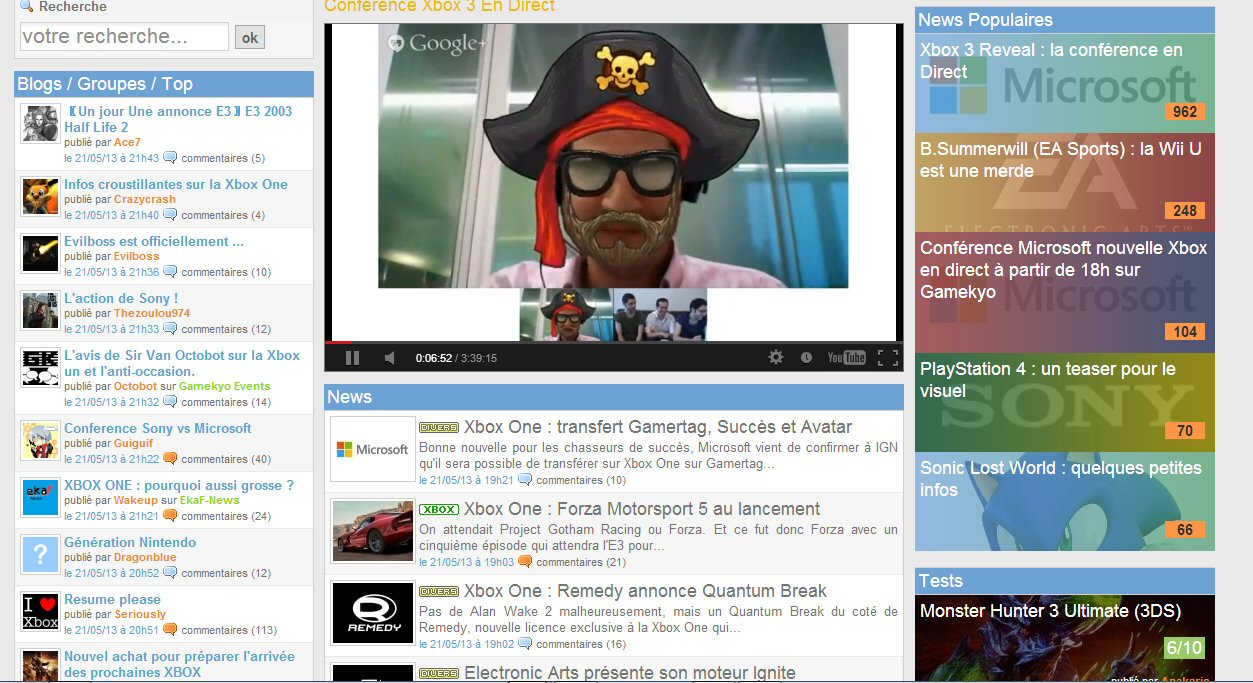Visit author Thezoulou974's profile
The image size is (1253, 683).
click(152, 313)
